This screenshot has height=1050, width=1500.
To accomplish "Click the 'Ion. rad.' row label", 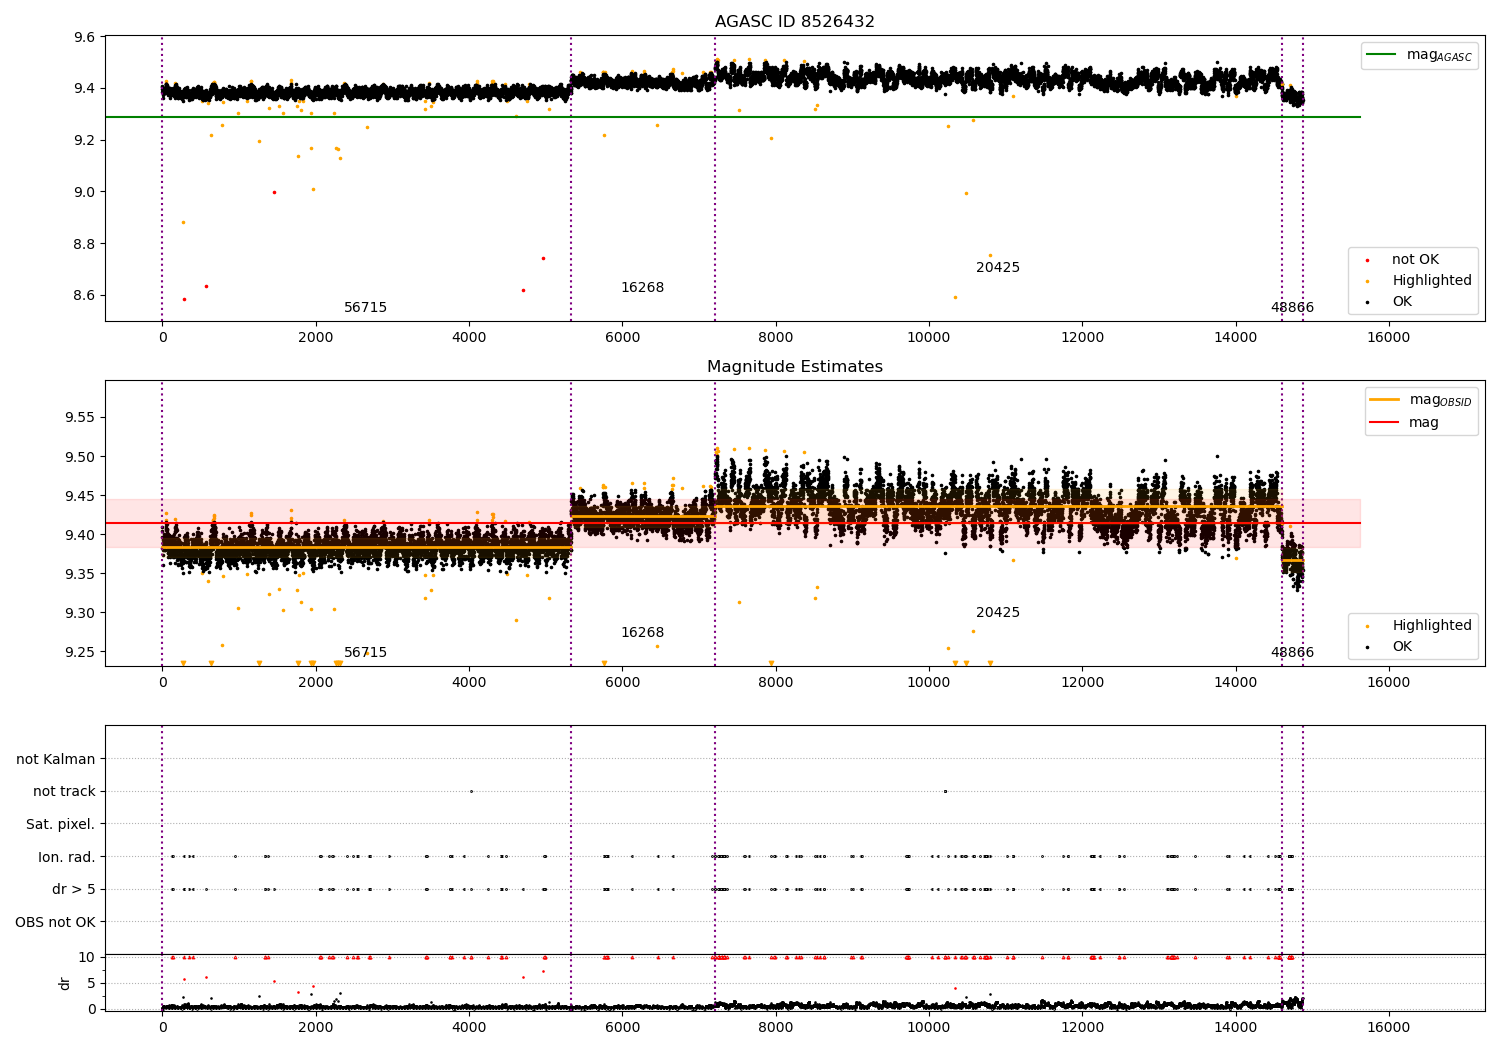I will tap(67, 857).
